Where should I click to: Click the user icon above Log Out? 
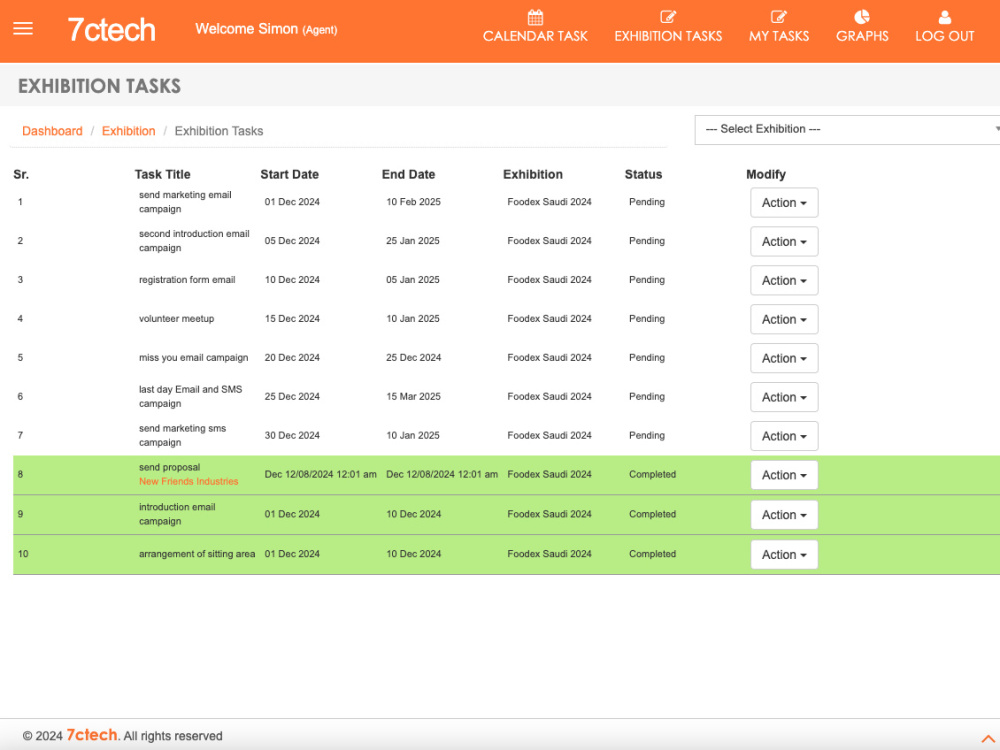(x=945, y=17)
